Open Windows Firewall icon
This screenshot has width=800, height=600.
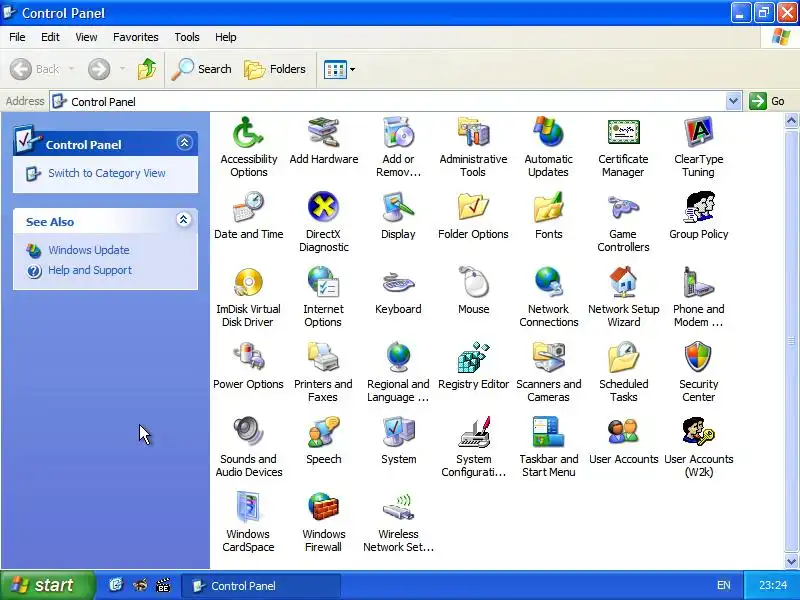[323, 507]
